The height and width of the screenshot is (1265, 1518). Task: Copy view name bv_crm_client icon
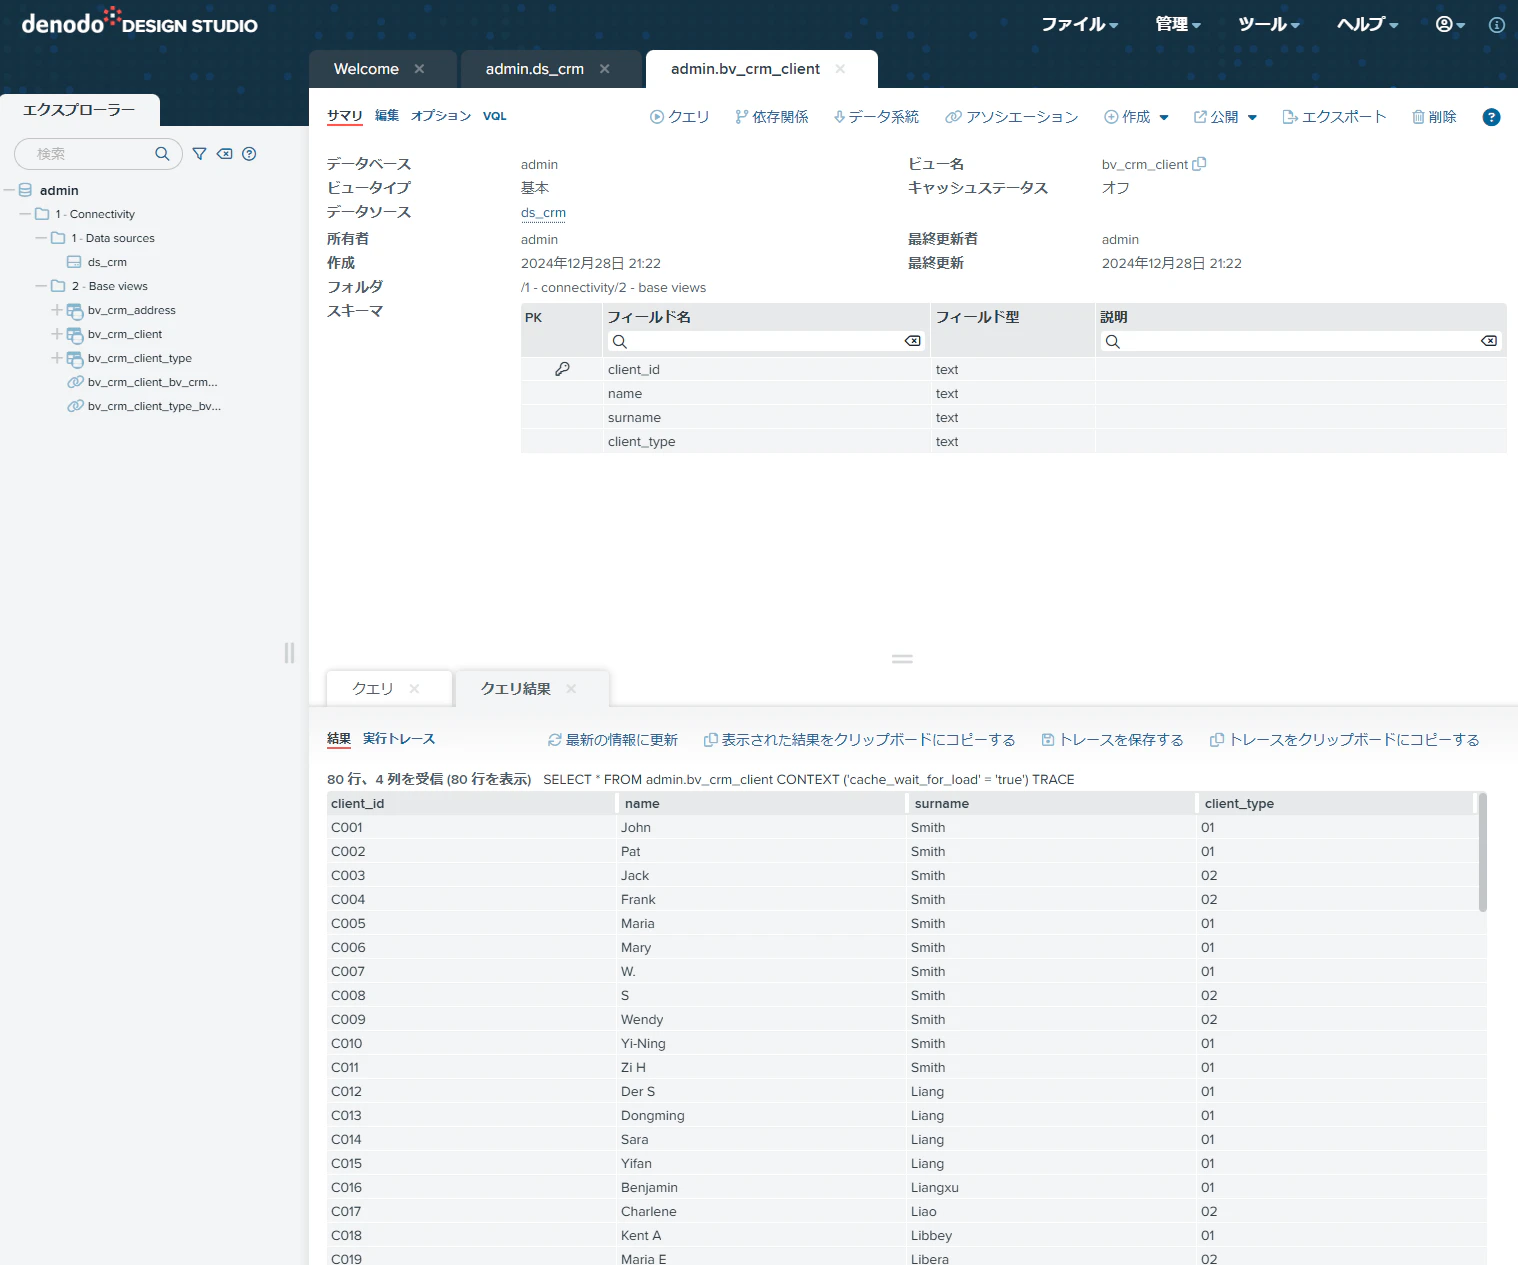pyautogui.click(x=1199, y=164)
